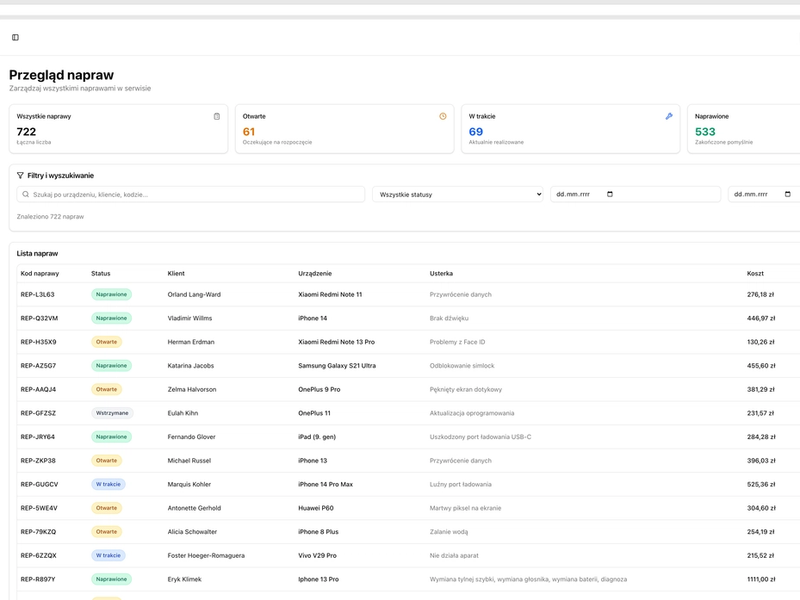This screenshot has width=800, height=600.
Task: Click fault Martwy piksel na ekranie
Action: (465, 508)
